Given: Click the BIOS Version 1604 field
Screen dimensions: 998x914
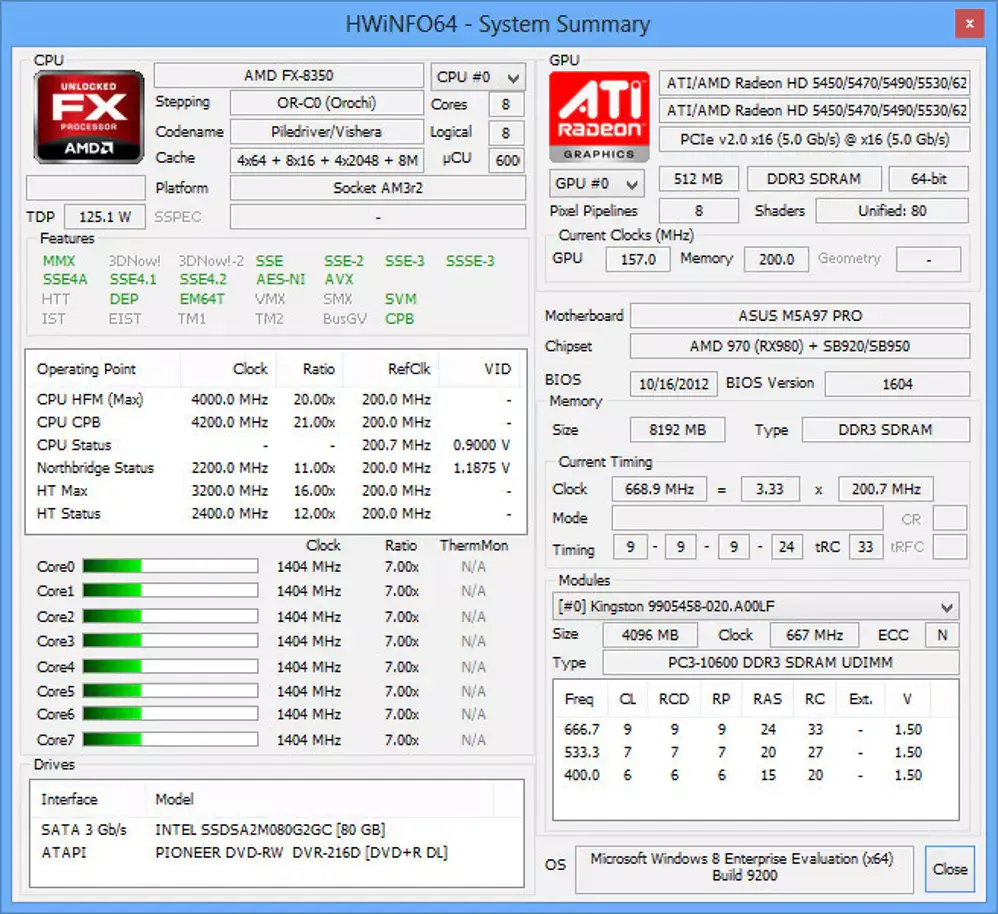Looking at the screenshot, I should click(x=897, y=384).
